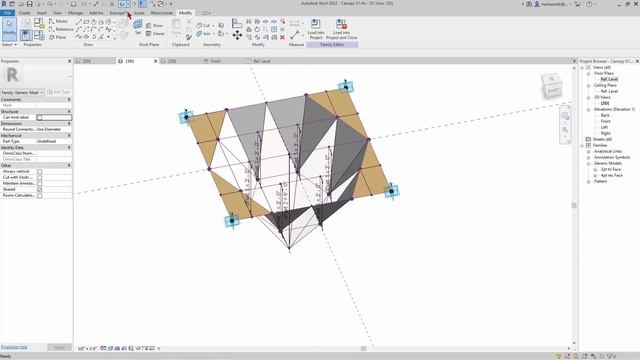The height and width of the screenshot is (360, 640).
Task: Close the {3D} view tab
Action: (x=155, y=61)
